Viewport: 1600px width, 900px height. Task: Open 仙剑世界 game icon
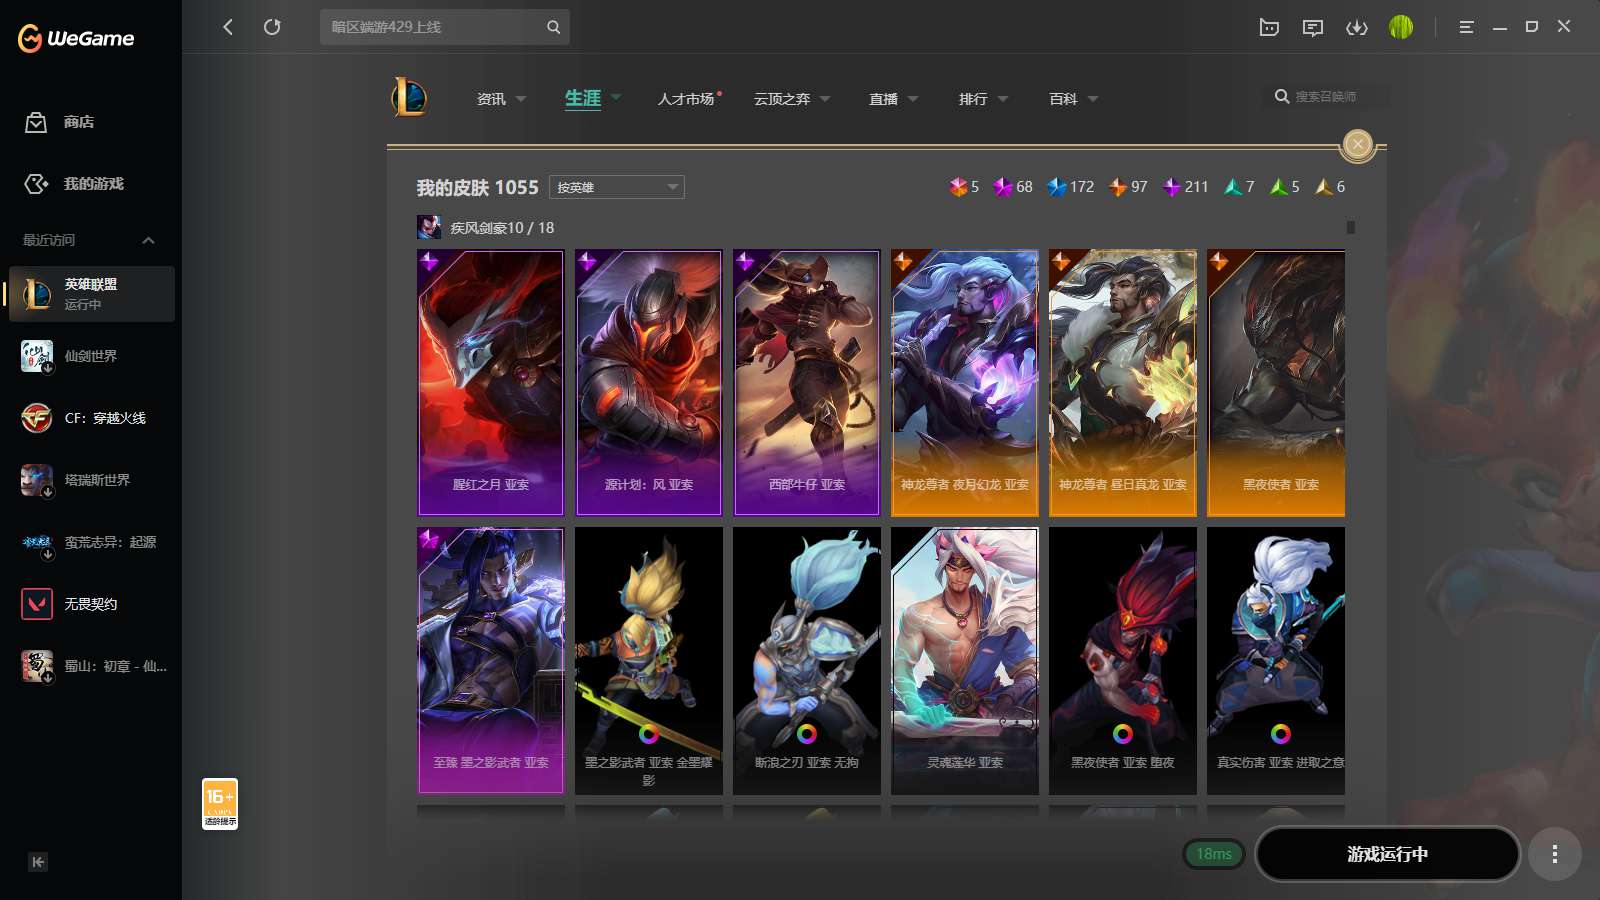(37, 356)
